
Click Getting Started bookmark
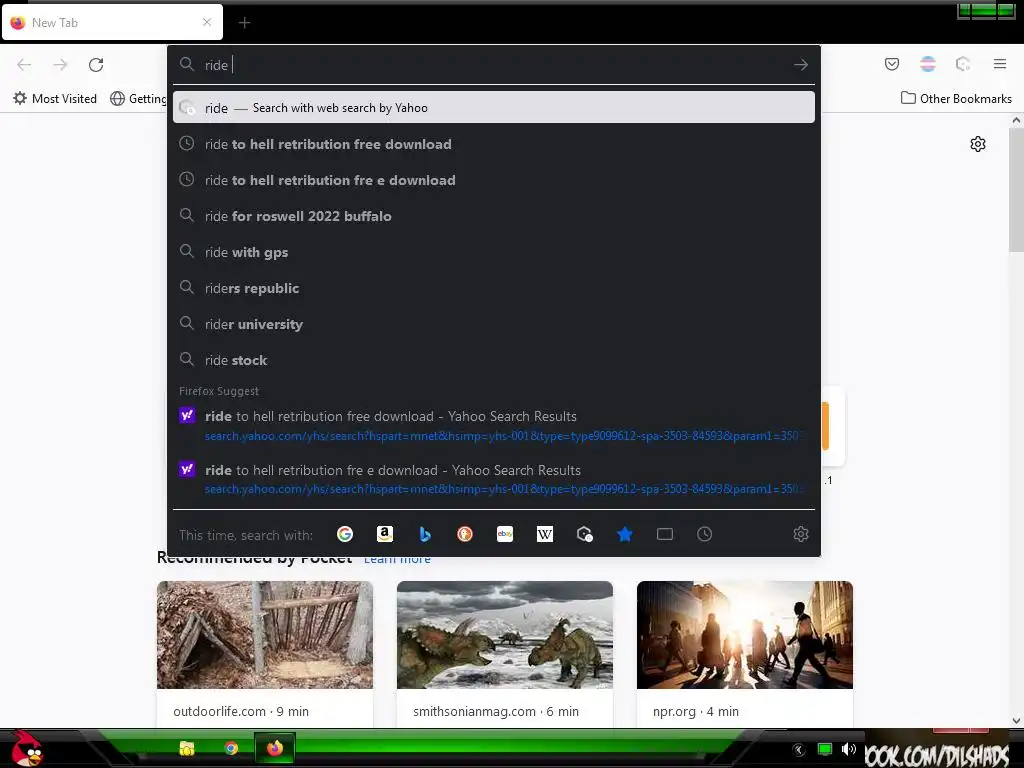click(x=138, y=99)
